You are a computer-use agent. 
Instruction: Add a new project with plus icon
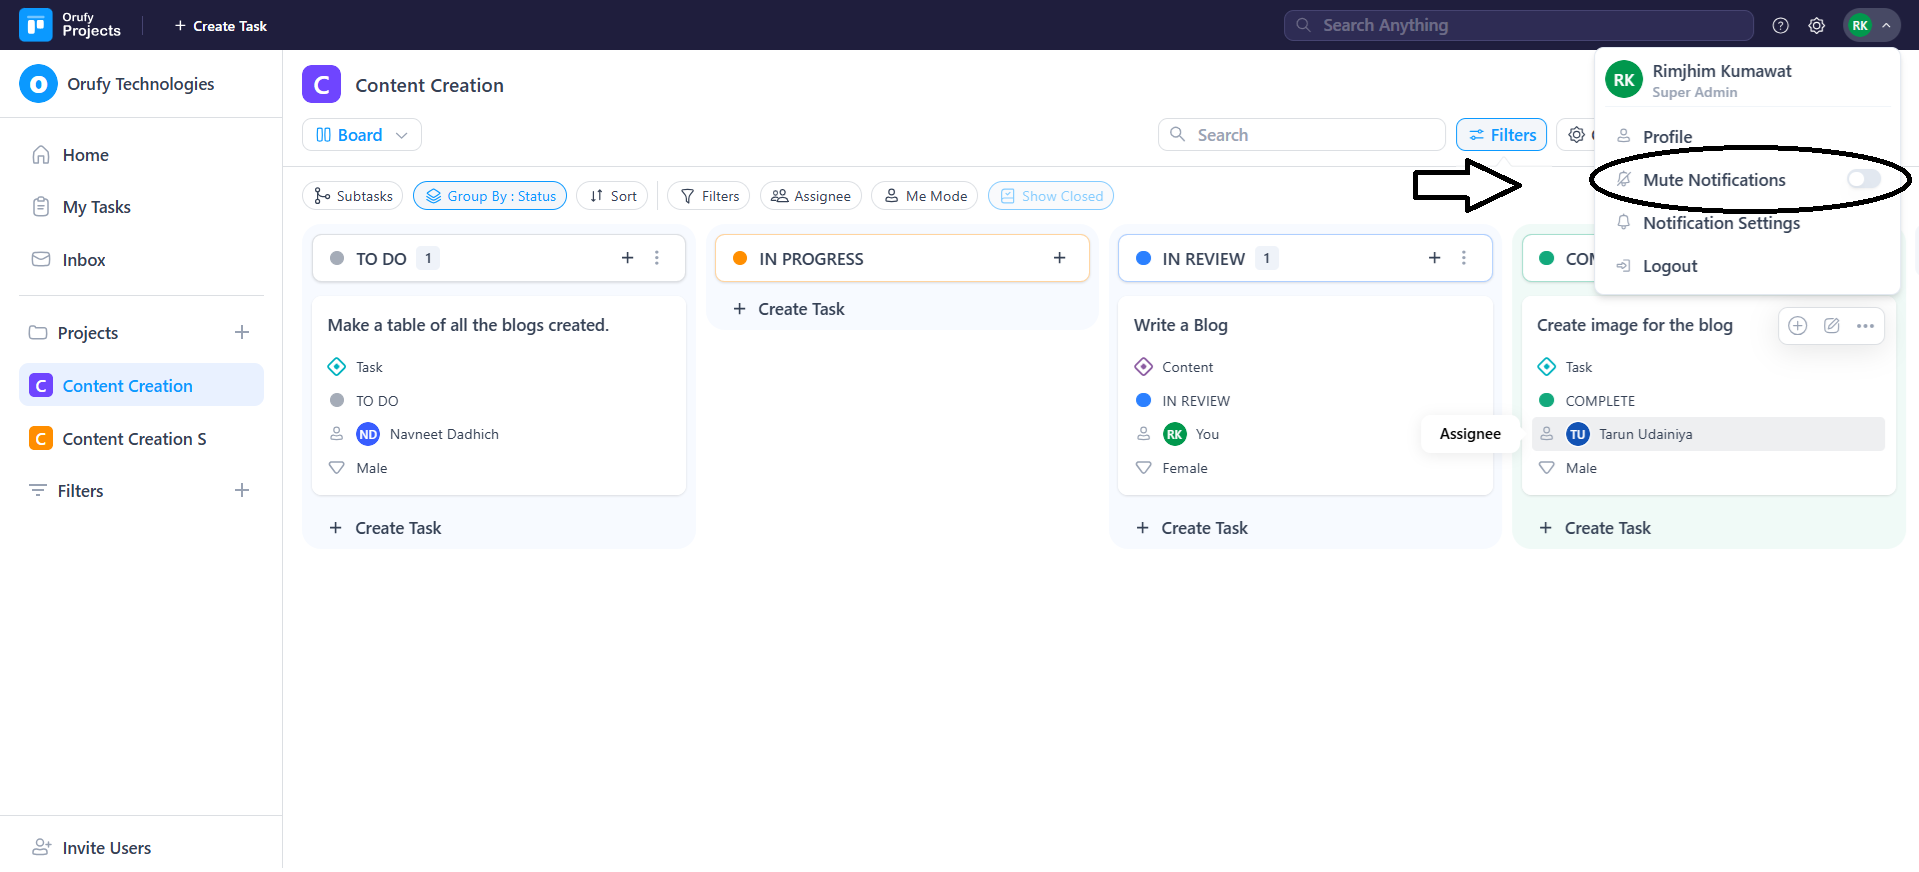click(x=242, y=332)
